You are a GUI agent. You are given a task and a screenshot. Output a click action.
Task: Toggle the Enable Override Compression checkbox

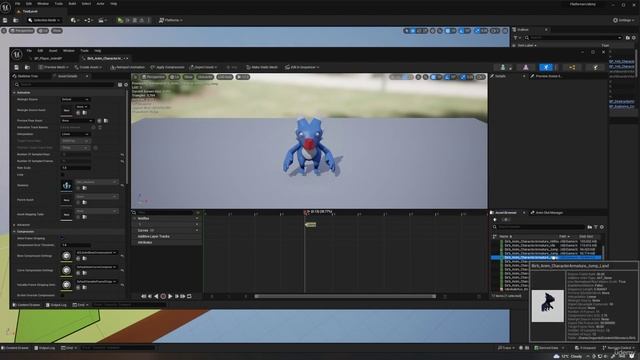point(62,295)
